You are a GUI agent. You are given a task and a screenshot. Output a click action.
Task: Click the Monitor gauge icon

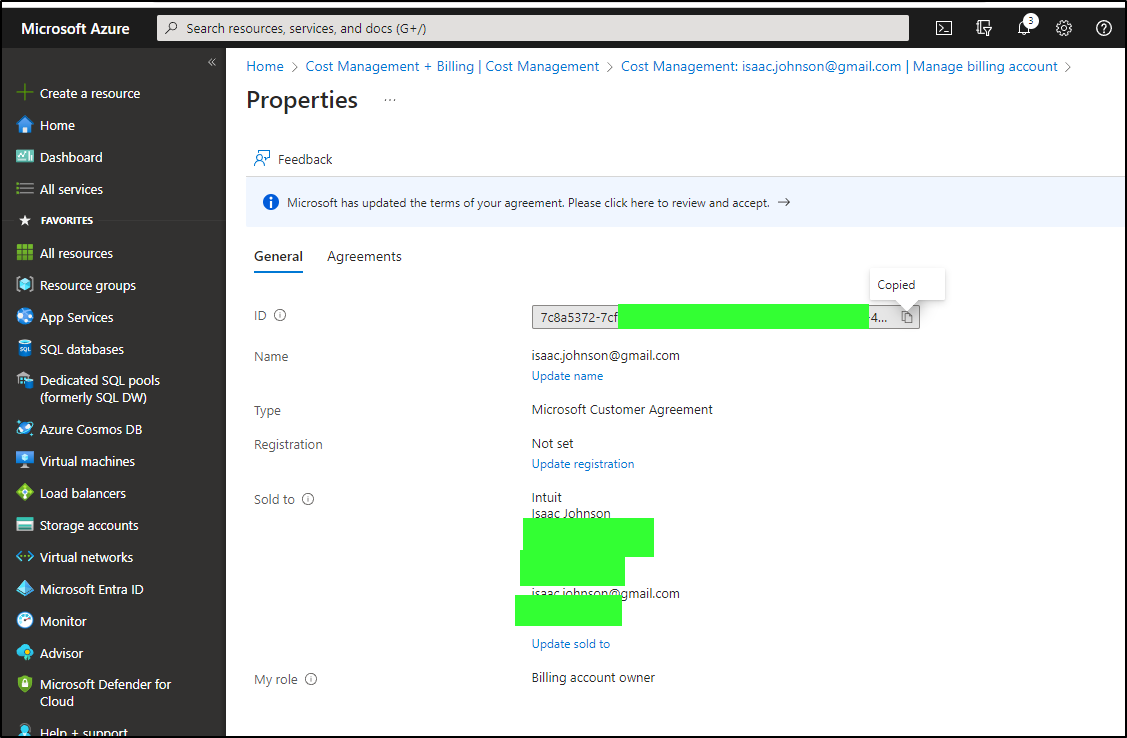click(24, 621)
